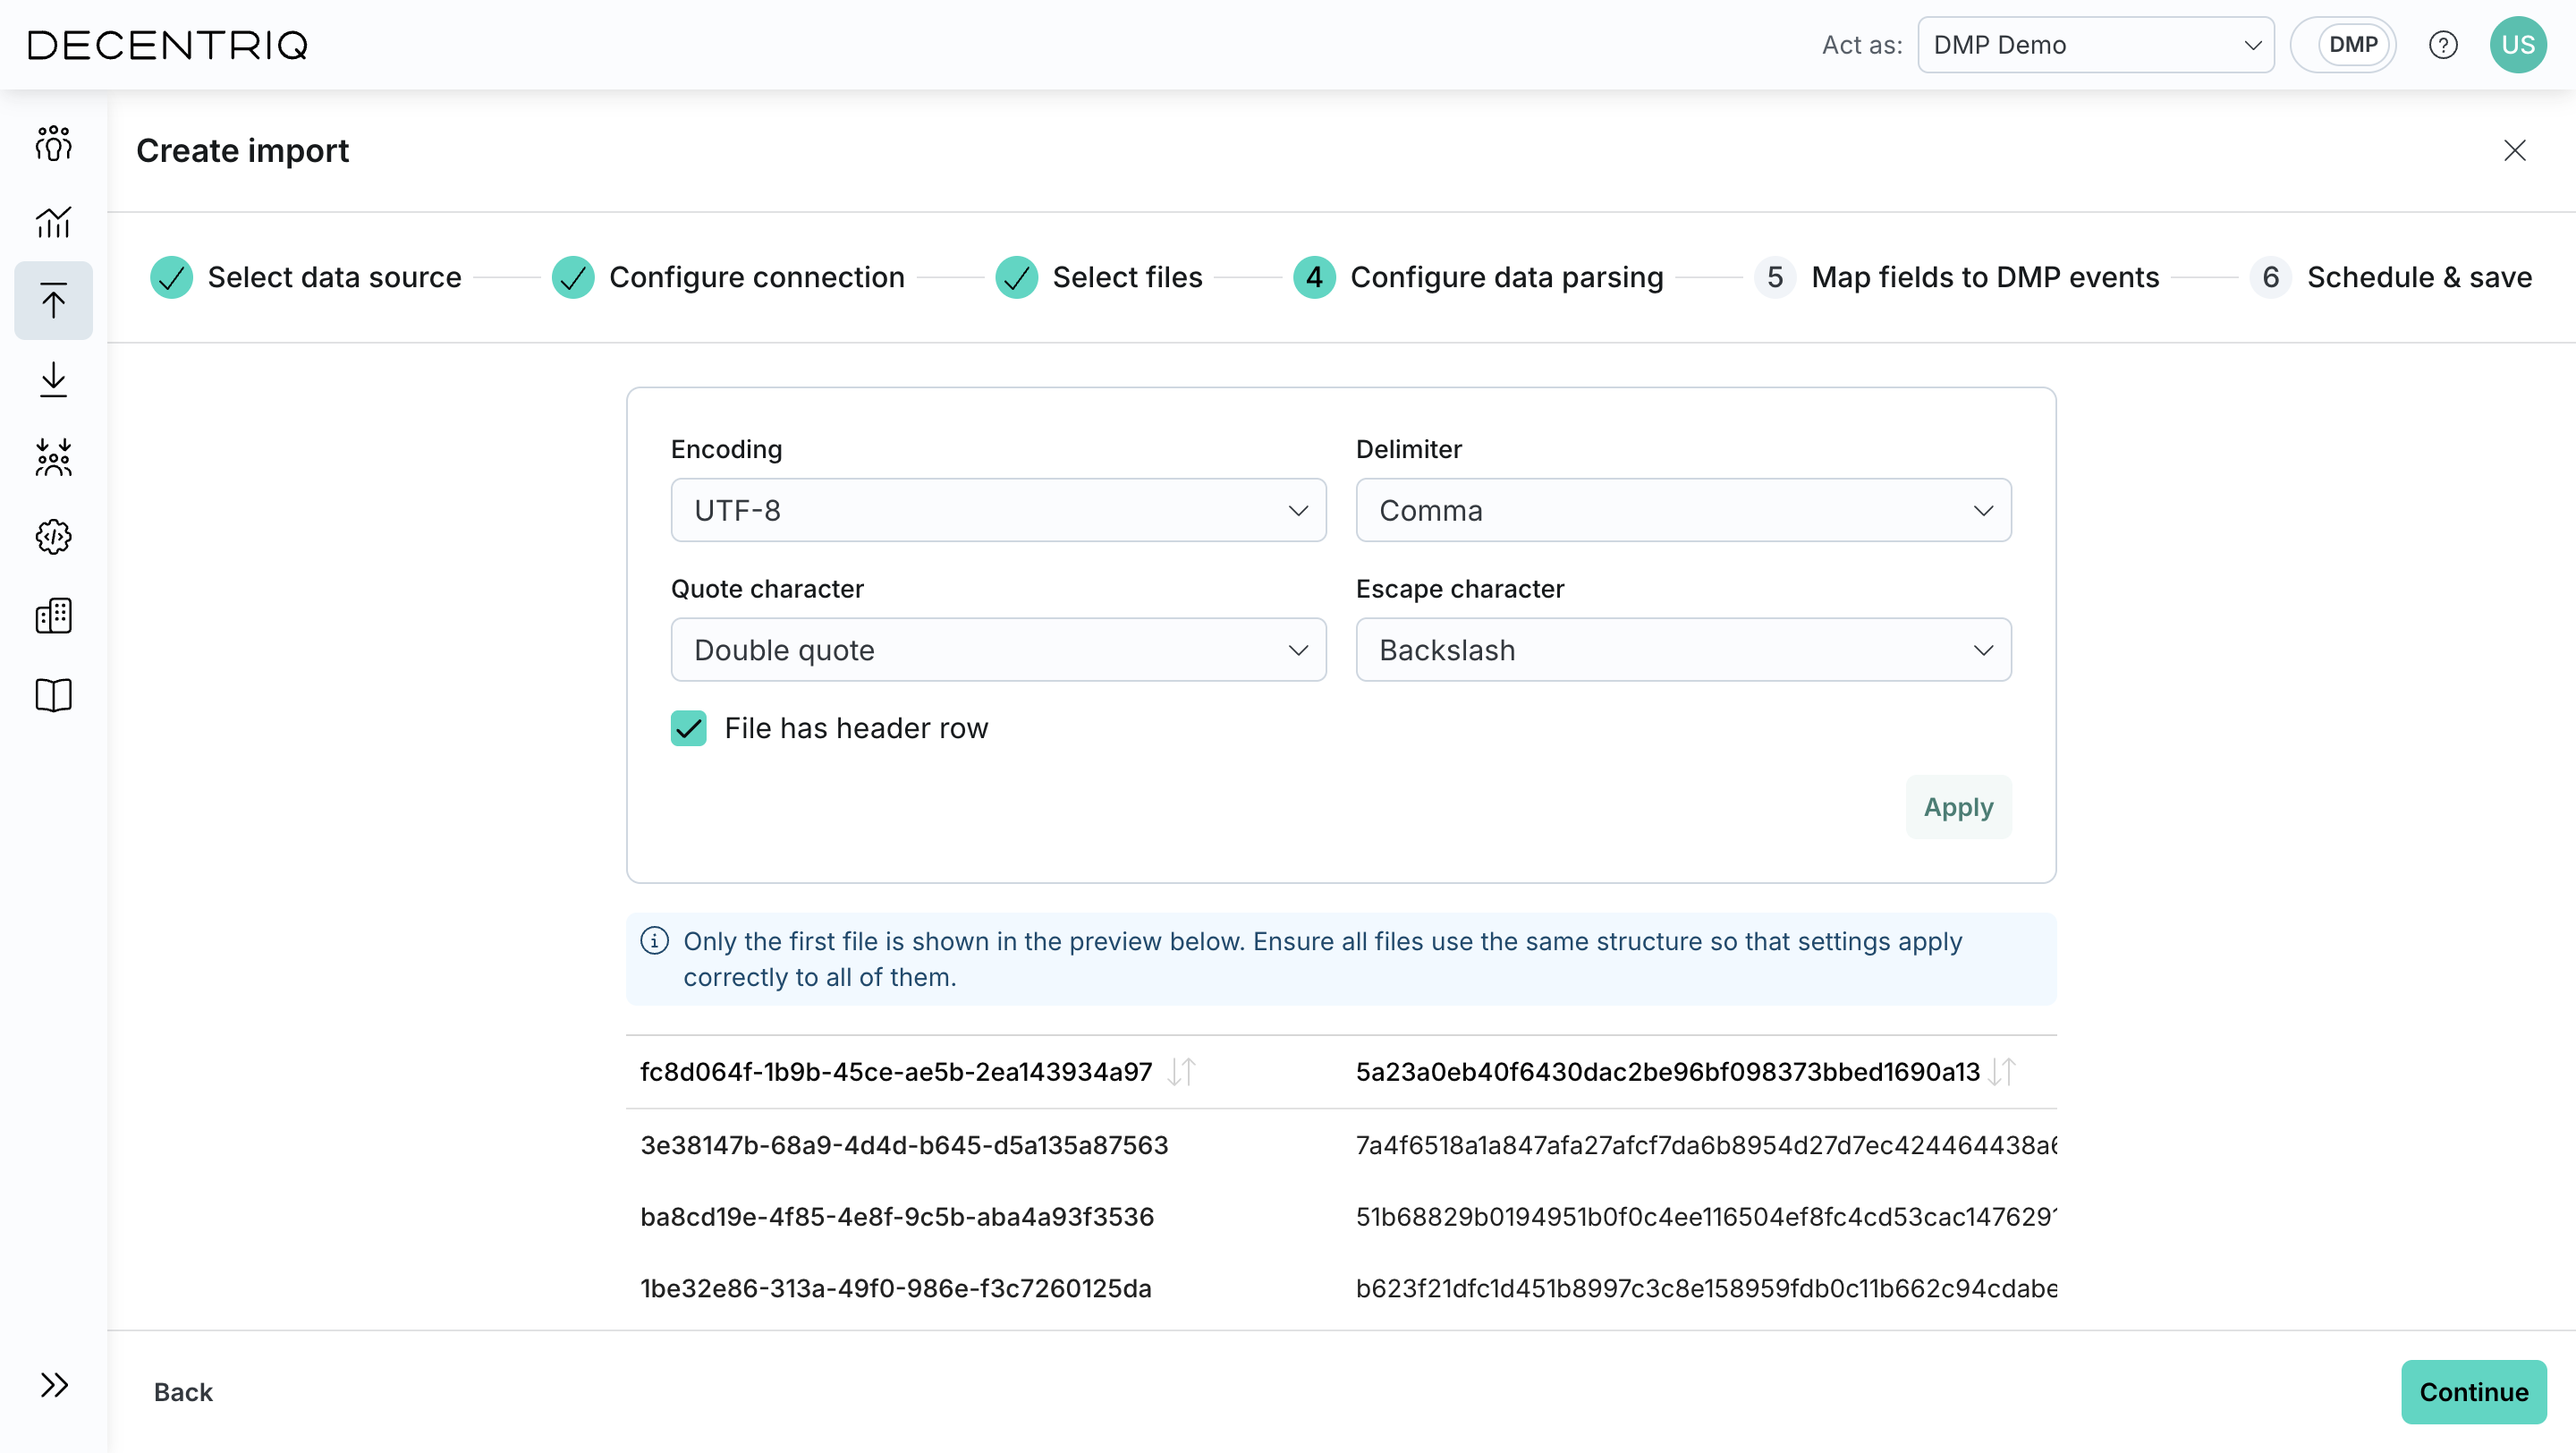This screenshot has width=2576, height=1453.
Task: Open the analytics chart sidebar icon
Action: point(53,222)
